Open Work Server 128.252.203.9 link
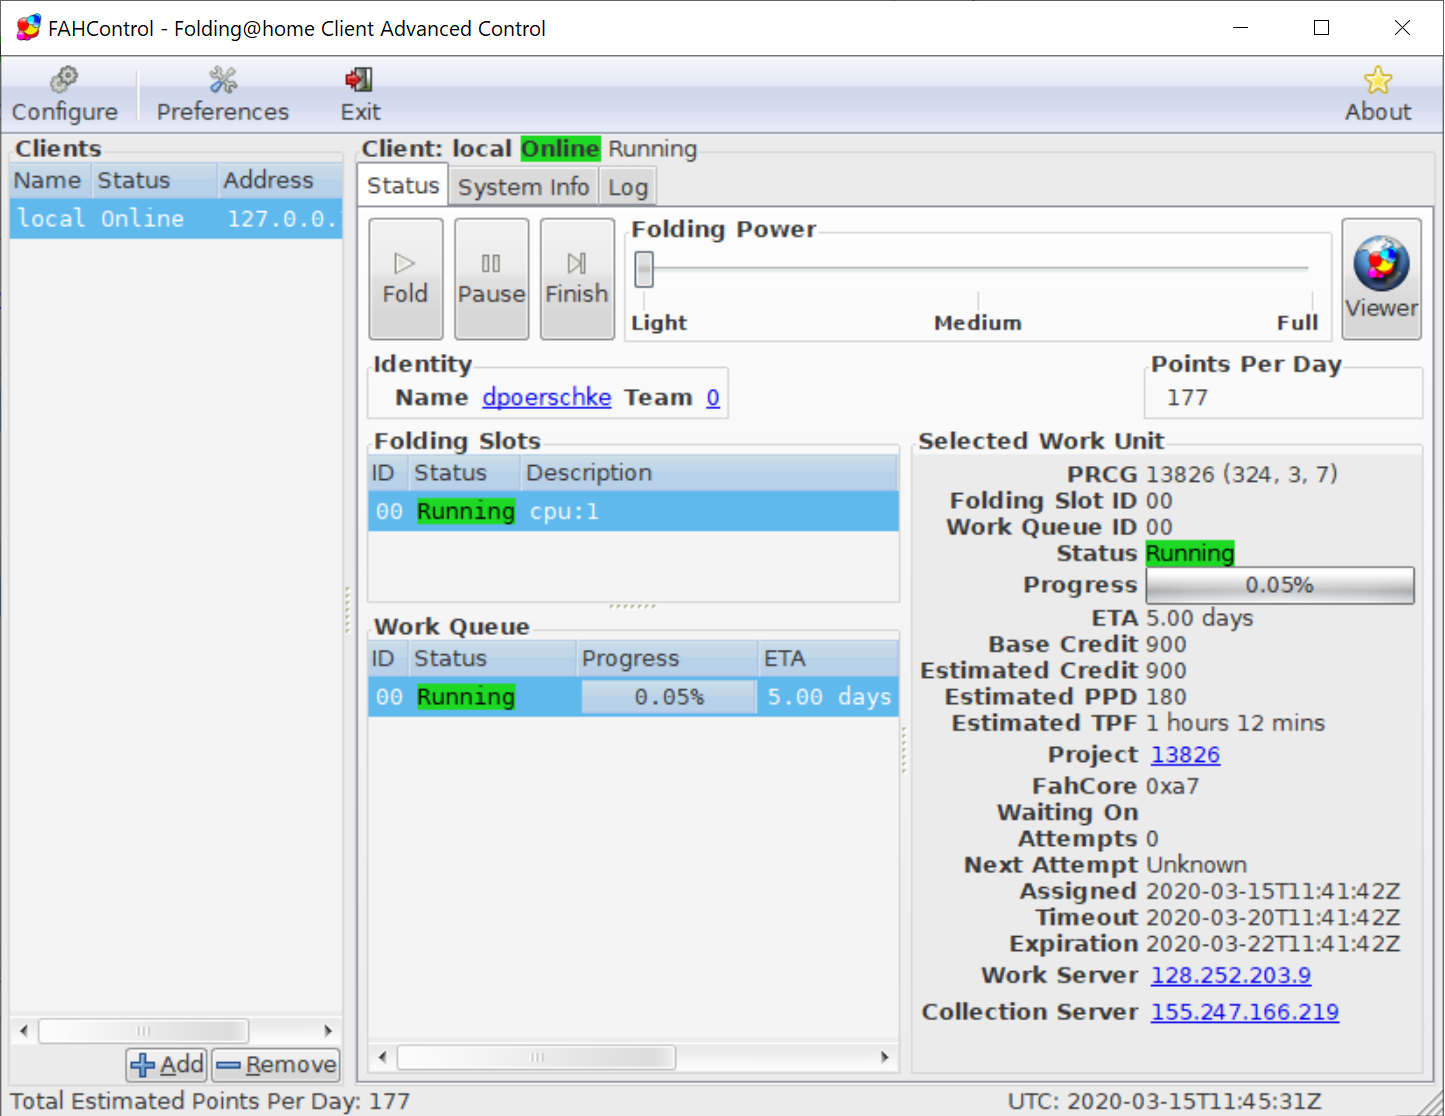This screenshot has height=1116, width=1445. 1230,975
